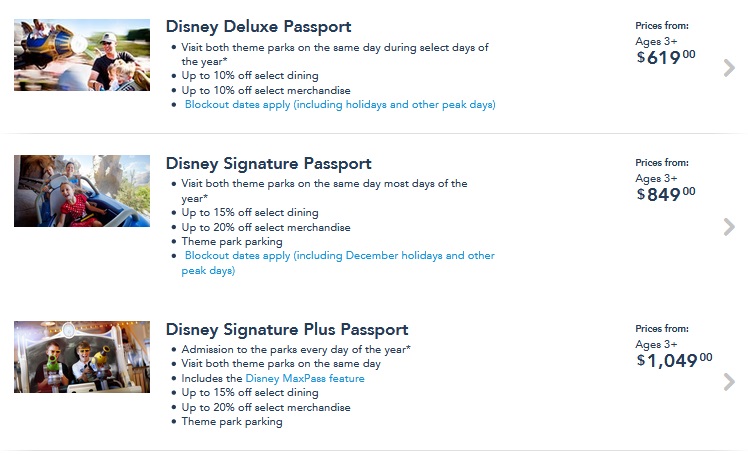Expand the Disney Signature Passport chevron arrow
Image resolution: width=748 pixels, height=454 pixels.
coord(729,226)
